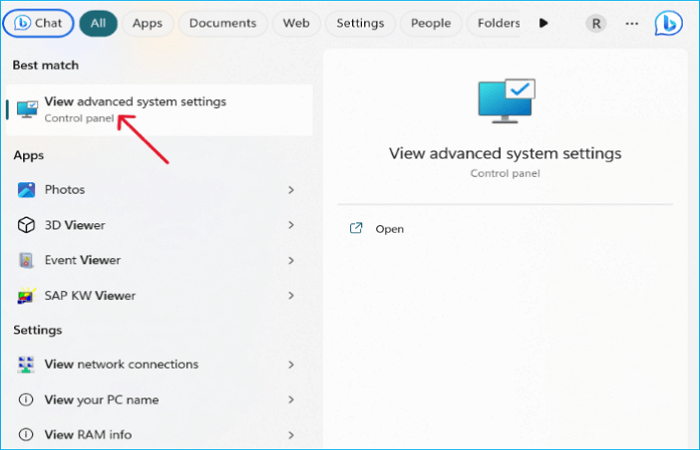Open View advanced system settings best match
This screenshot has width=700, height=450.
(135, 108)
